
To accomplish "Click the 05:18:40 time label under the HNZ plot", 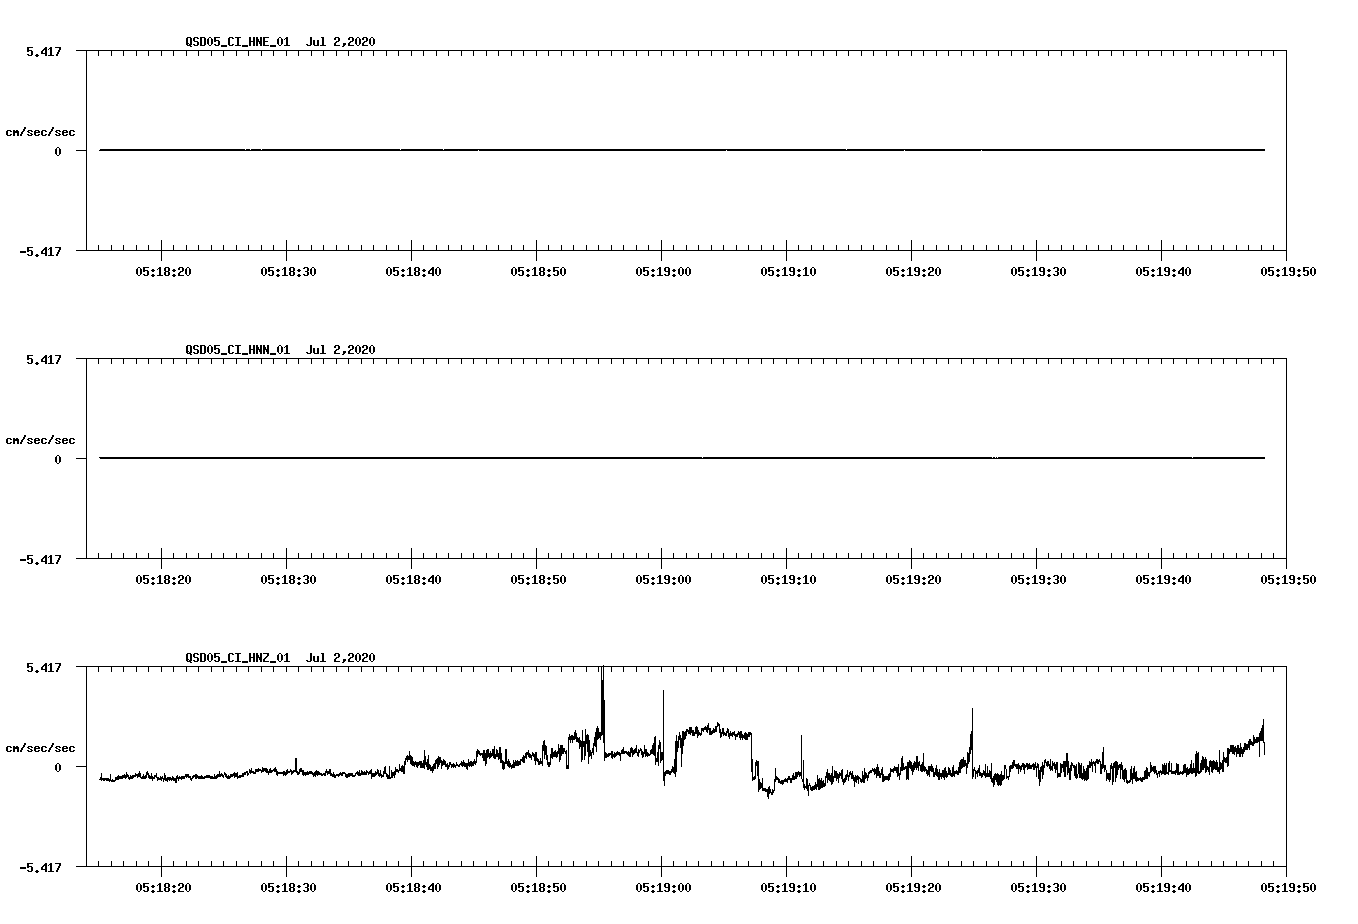I will click(x=412, y=887).
